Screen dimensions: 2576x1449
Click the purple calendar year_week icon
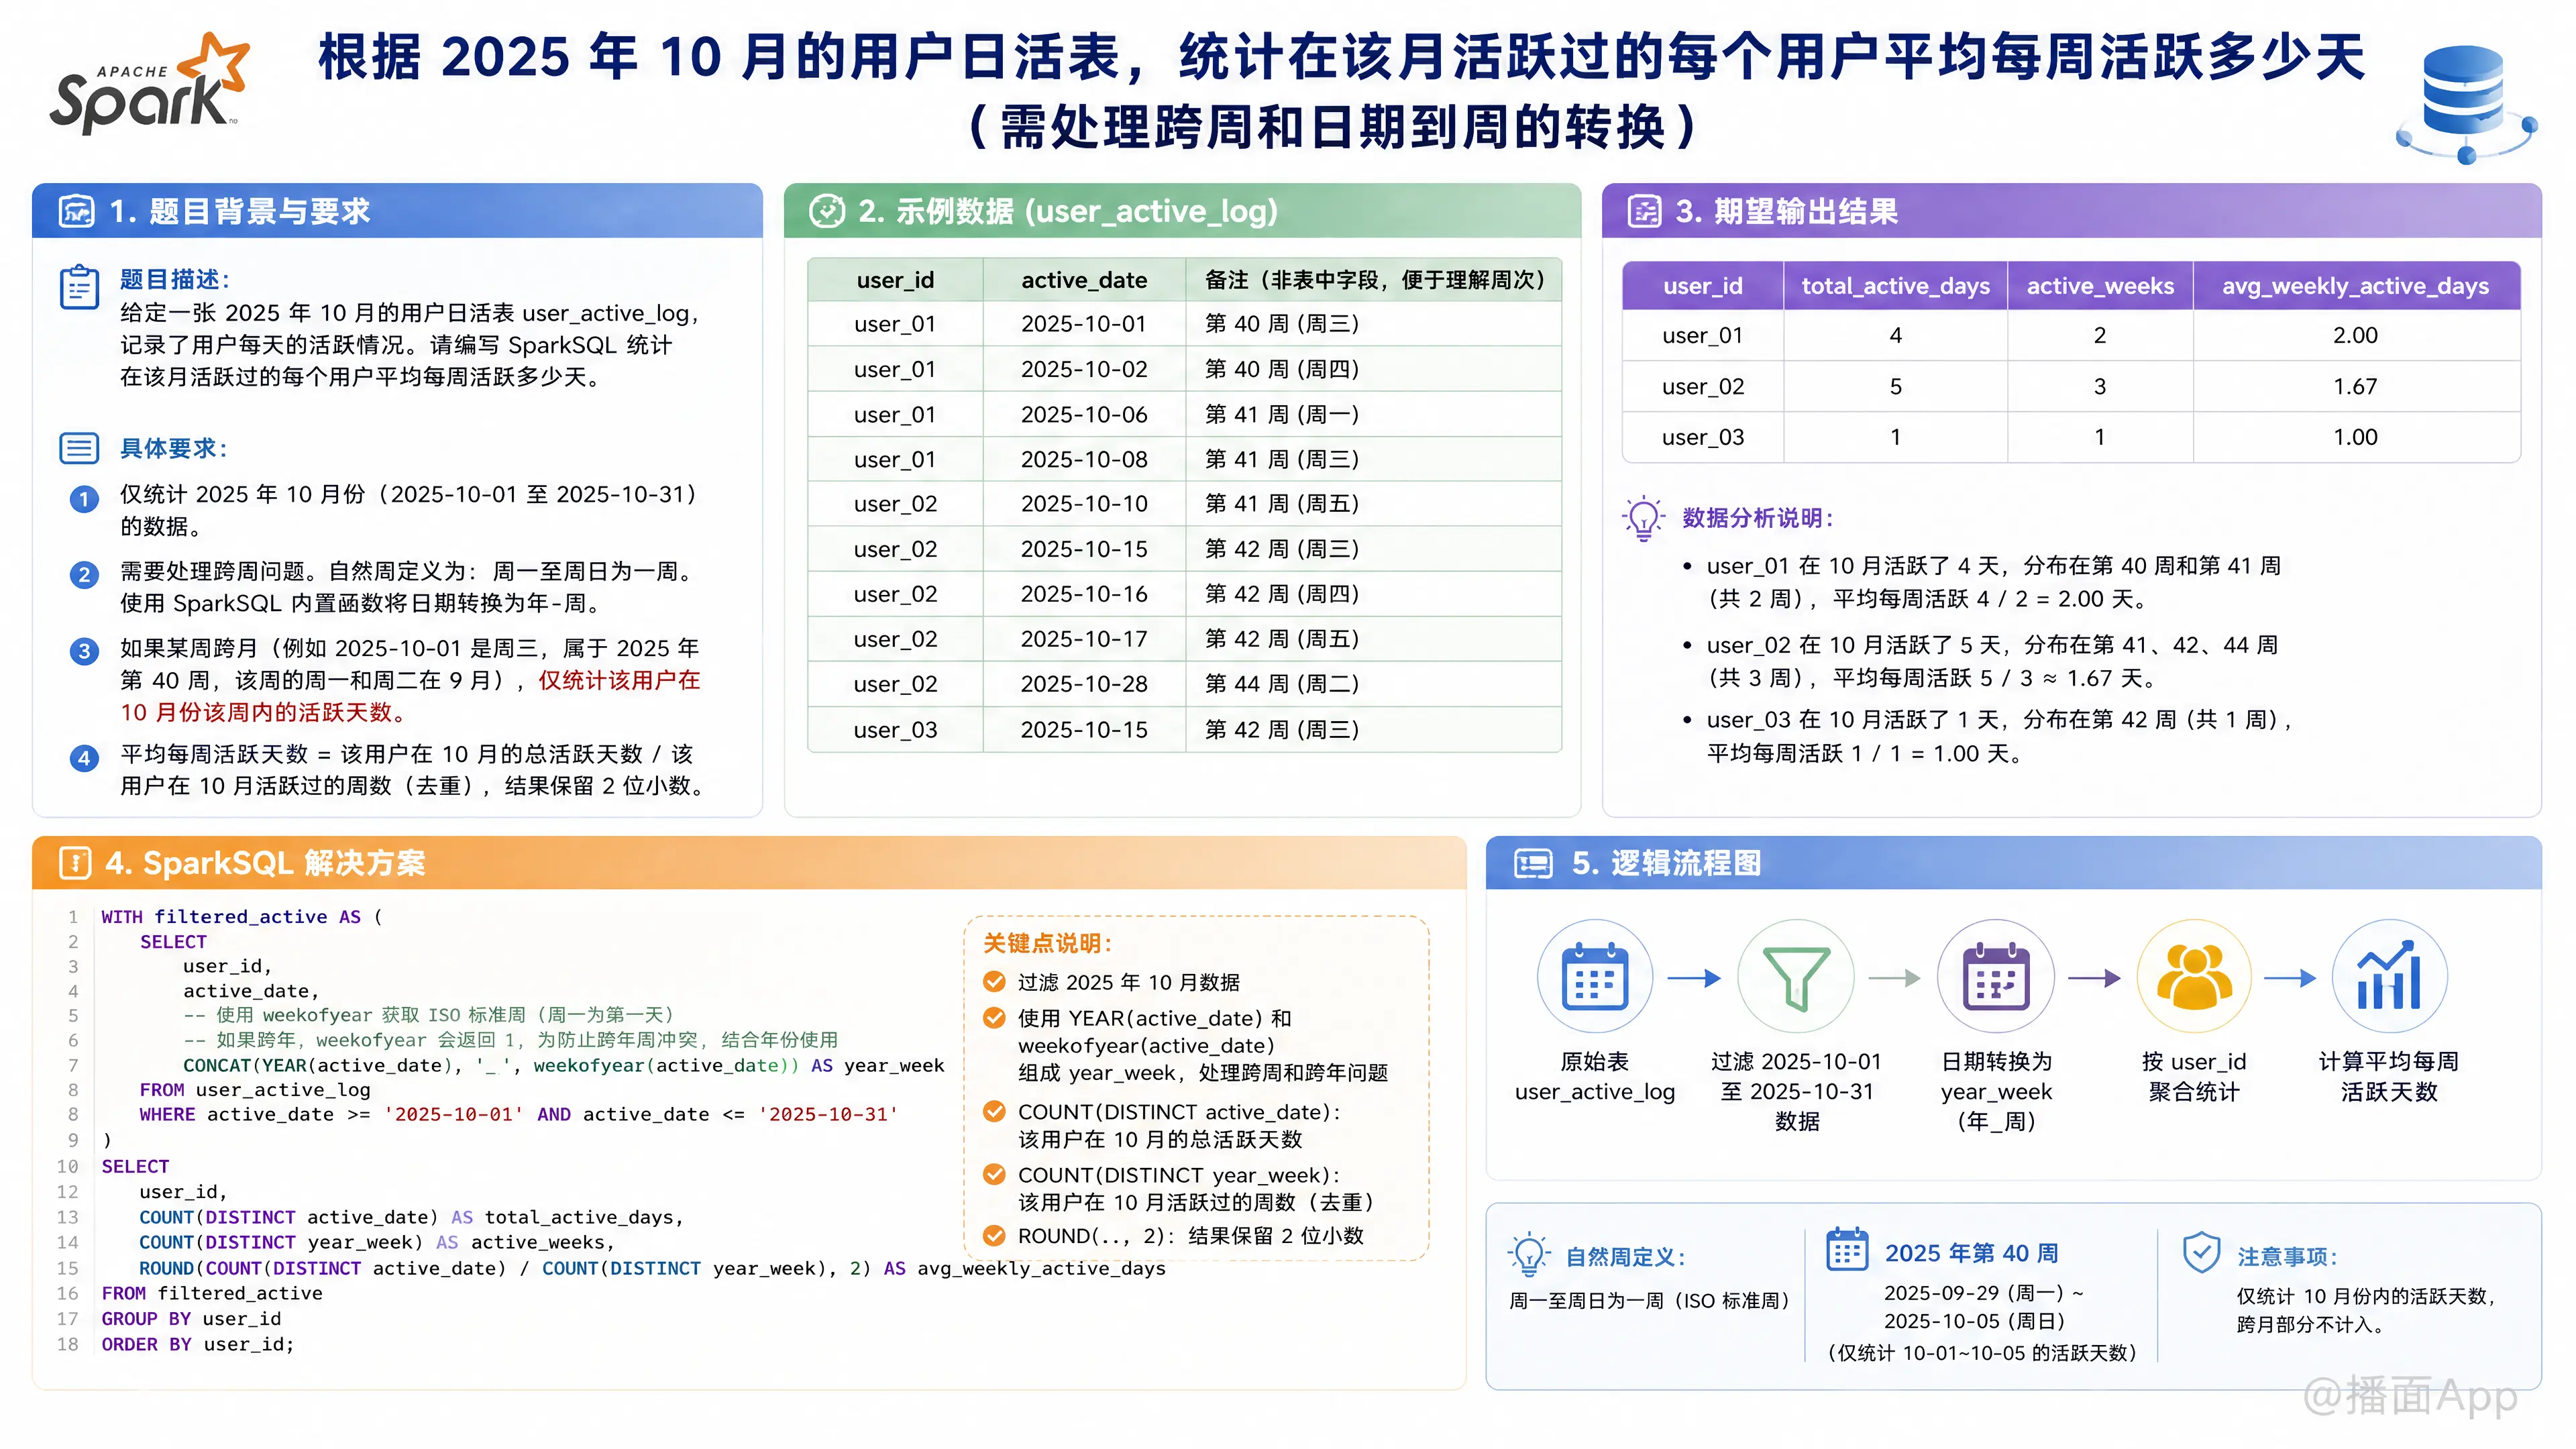(1996, 977)
